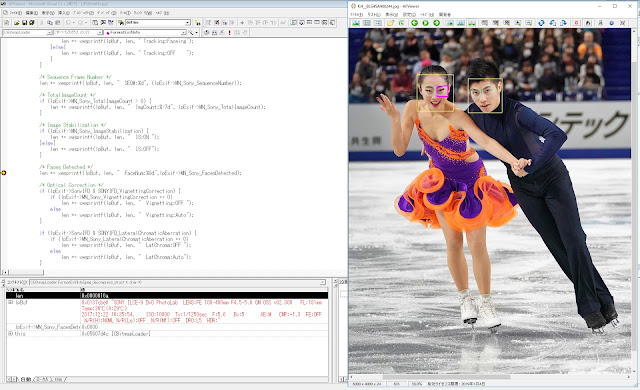
Task: Click the blue rotate icon in image viewer toolbar
Action: (541, 23)
